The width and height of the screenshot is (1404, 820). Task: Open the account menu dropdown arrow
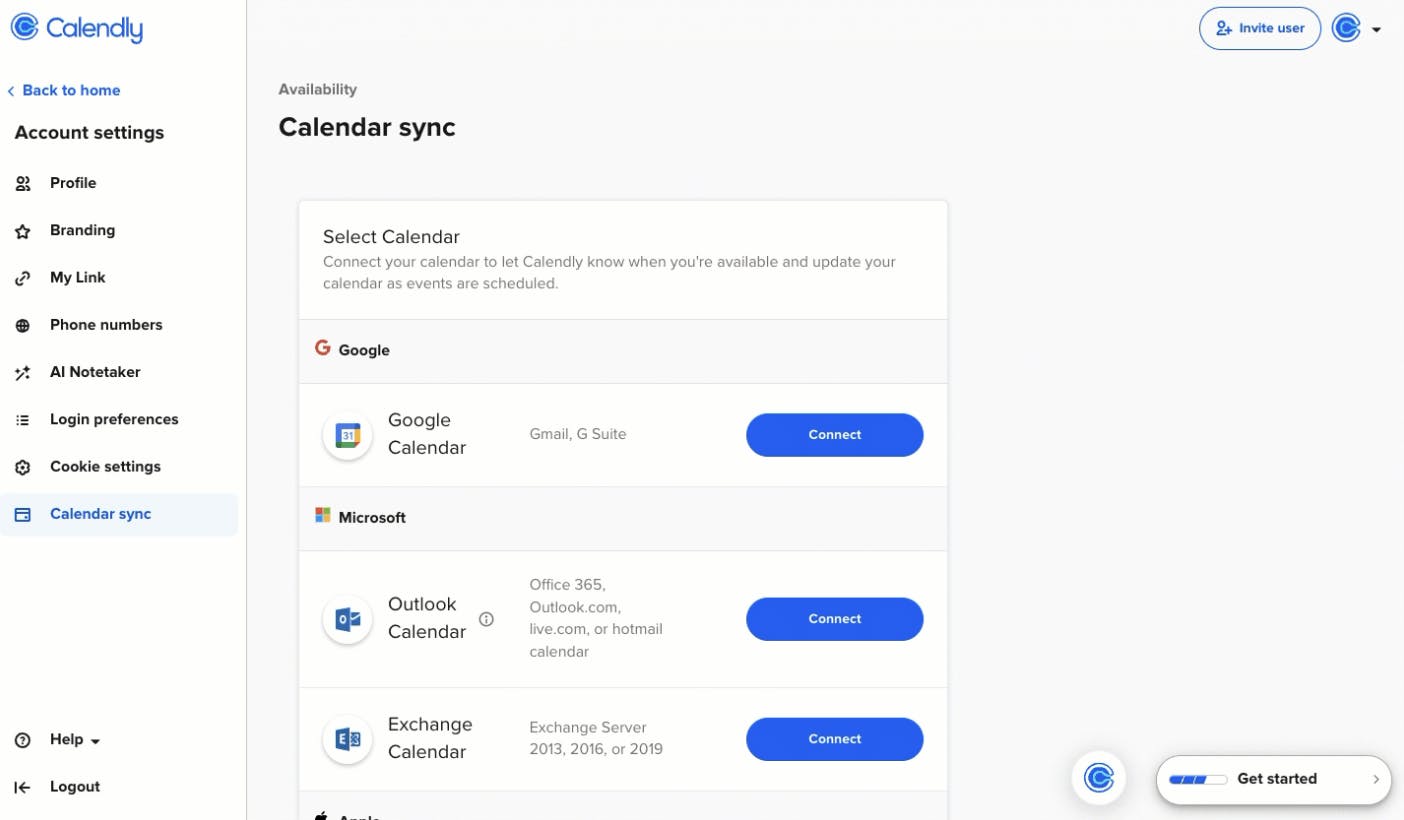(1377, 30)
